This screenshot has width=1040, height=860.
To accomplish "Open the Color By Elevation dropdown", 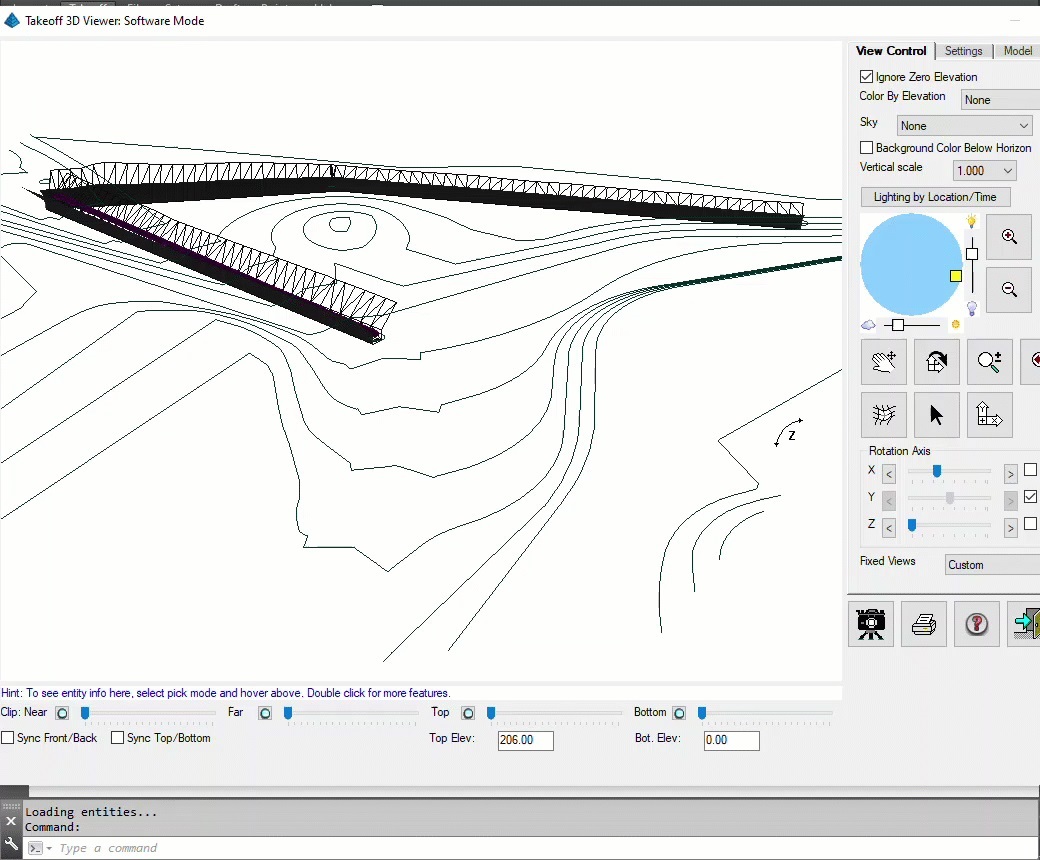I will pyautogui.click(x=1000, y=100).
